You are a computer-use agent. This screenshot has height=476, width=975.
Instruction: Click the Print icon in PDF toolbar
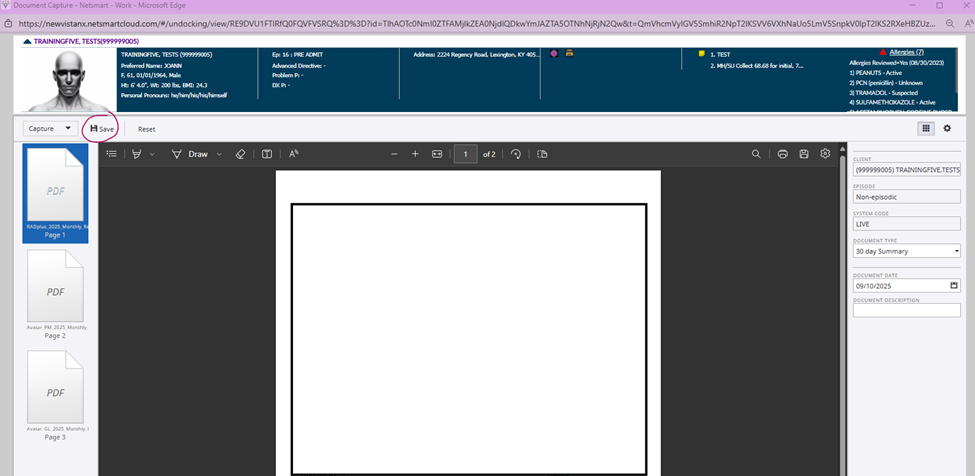point(783,154)
